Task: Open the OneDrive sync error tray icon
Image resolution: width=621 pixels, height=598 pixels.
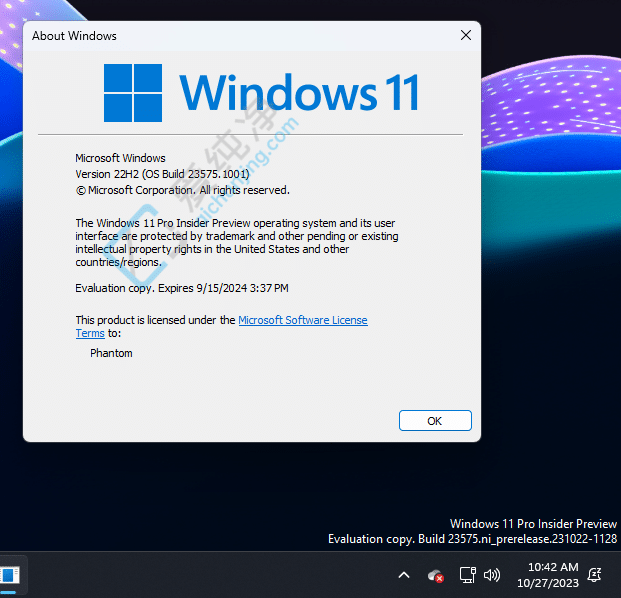Action: 435,575
